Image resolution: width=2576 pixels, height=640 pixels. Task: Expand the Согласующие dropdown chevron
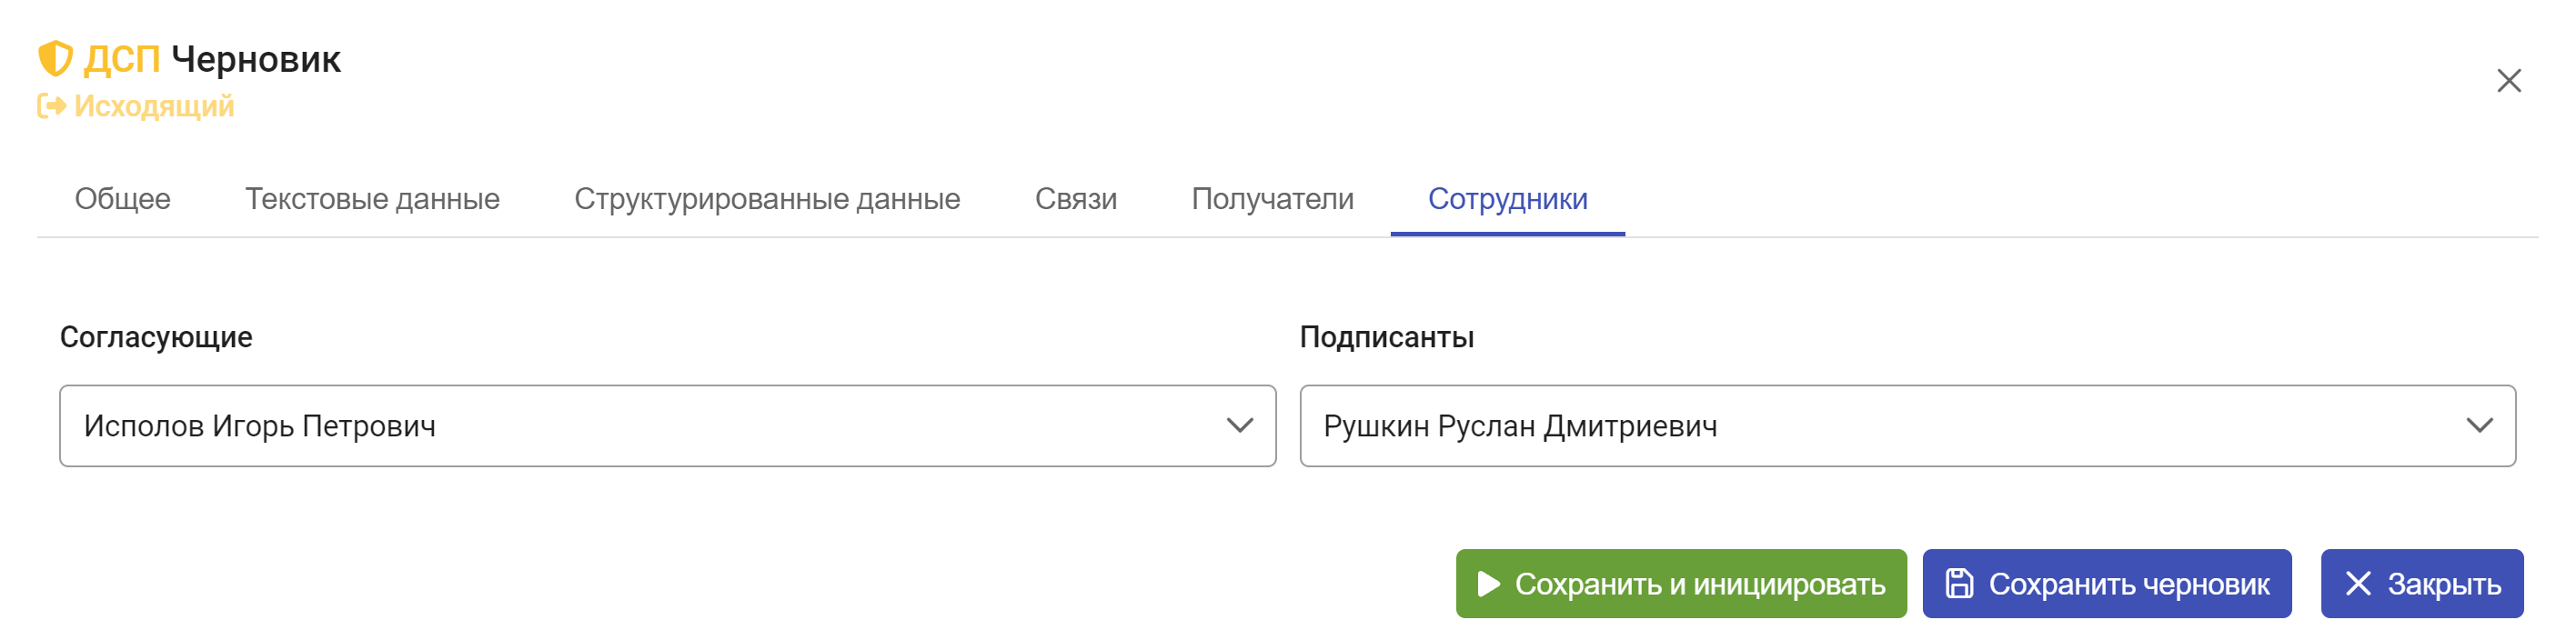pyautogui.click(x=1239, y=426)
